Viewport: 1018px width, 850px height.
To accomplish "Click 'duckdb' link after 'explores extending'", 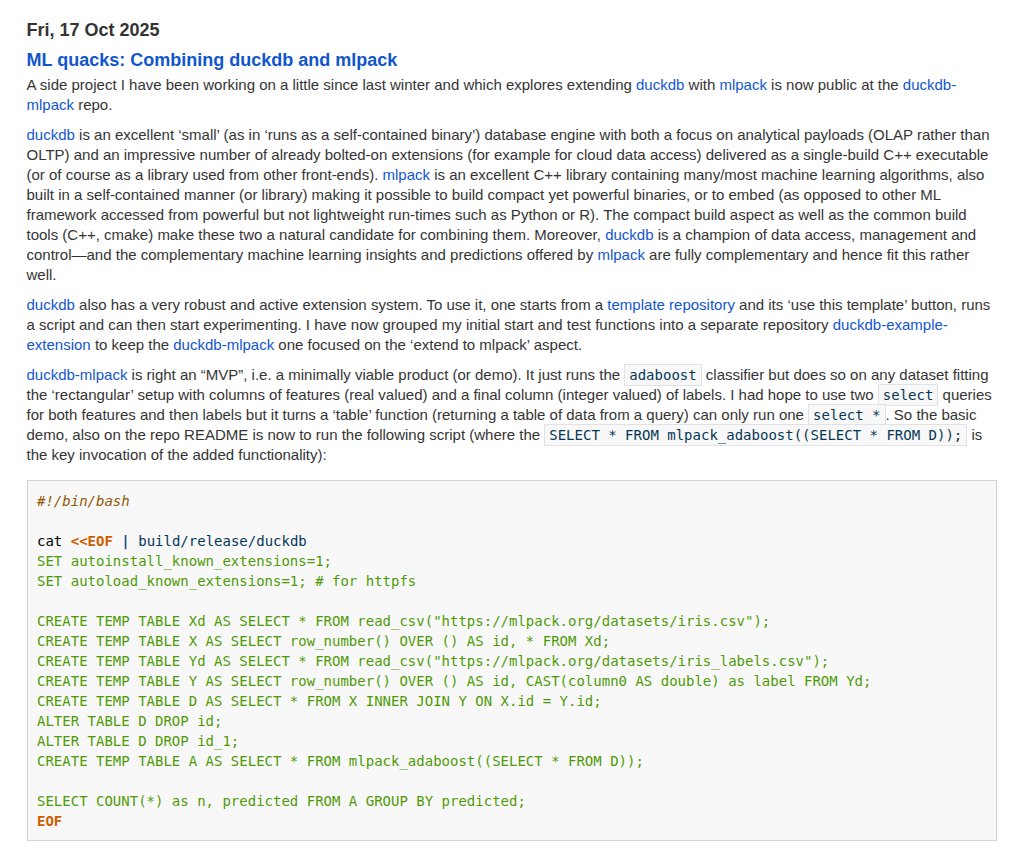I will (660, 85).
